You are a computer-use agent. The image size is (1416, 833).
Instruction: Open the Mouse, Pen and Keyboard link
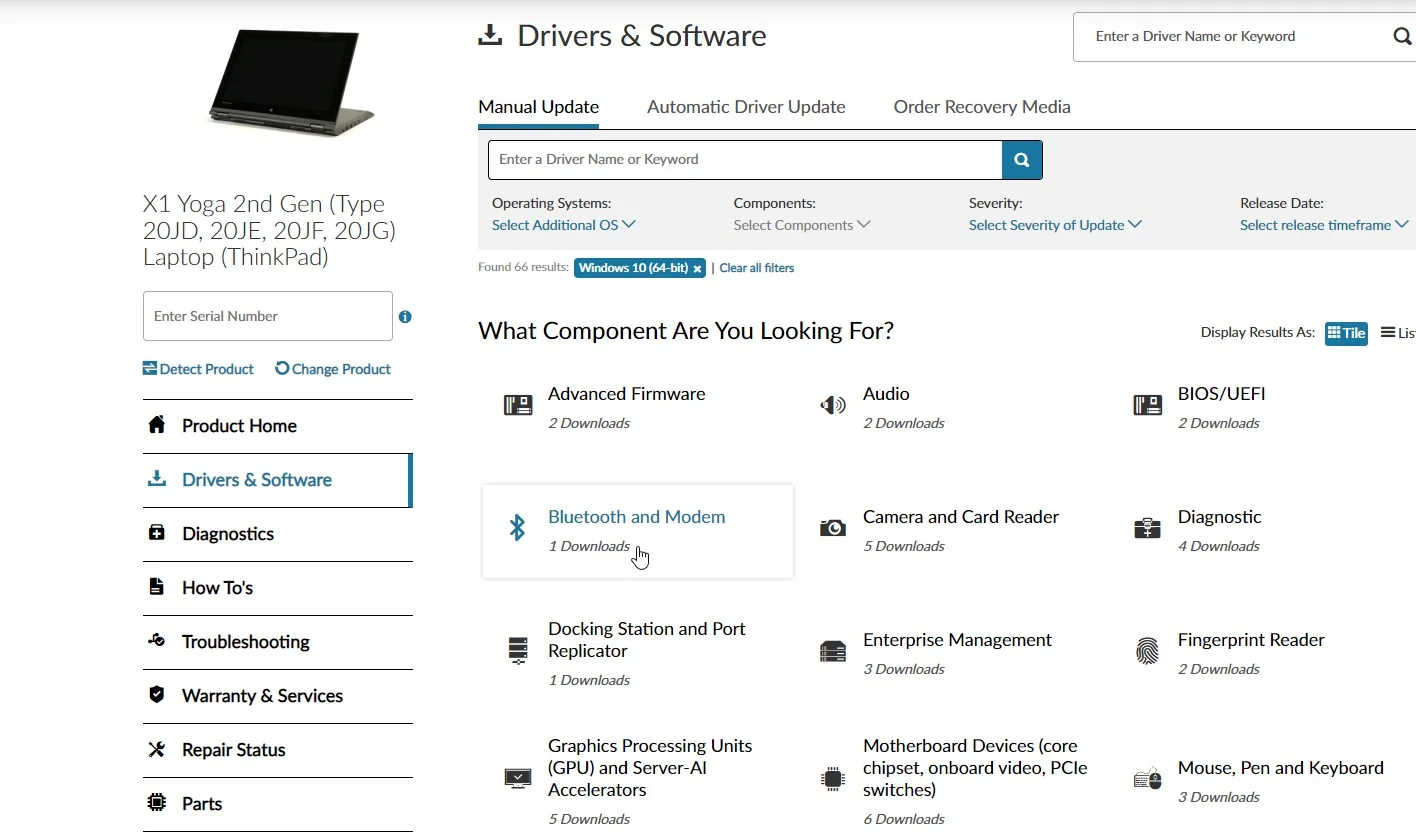tap(1281, 768)
